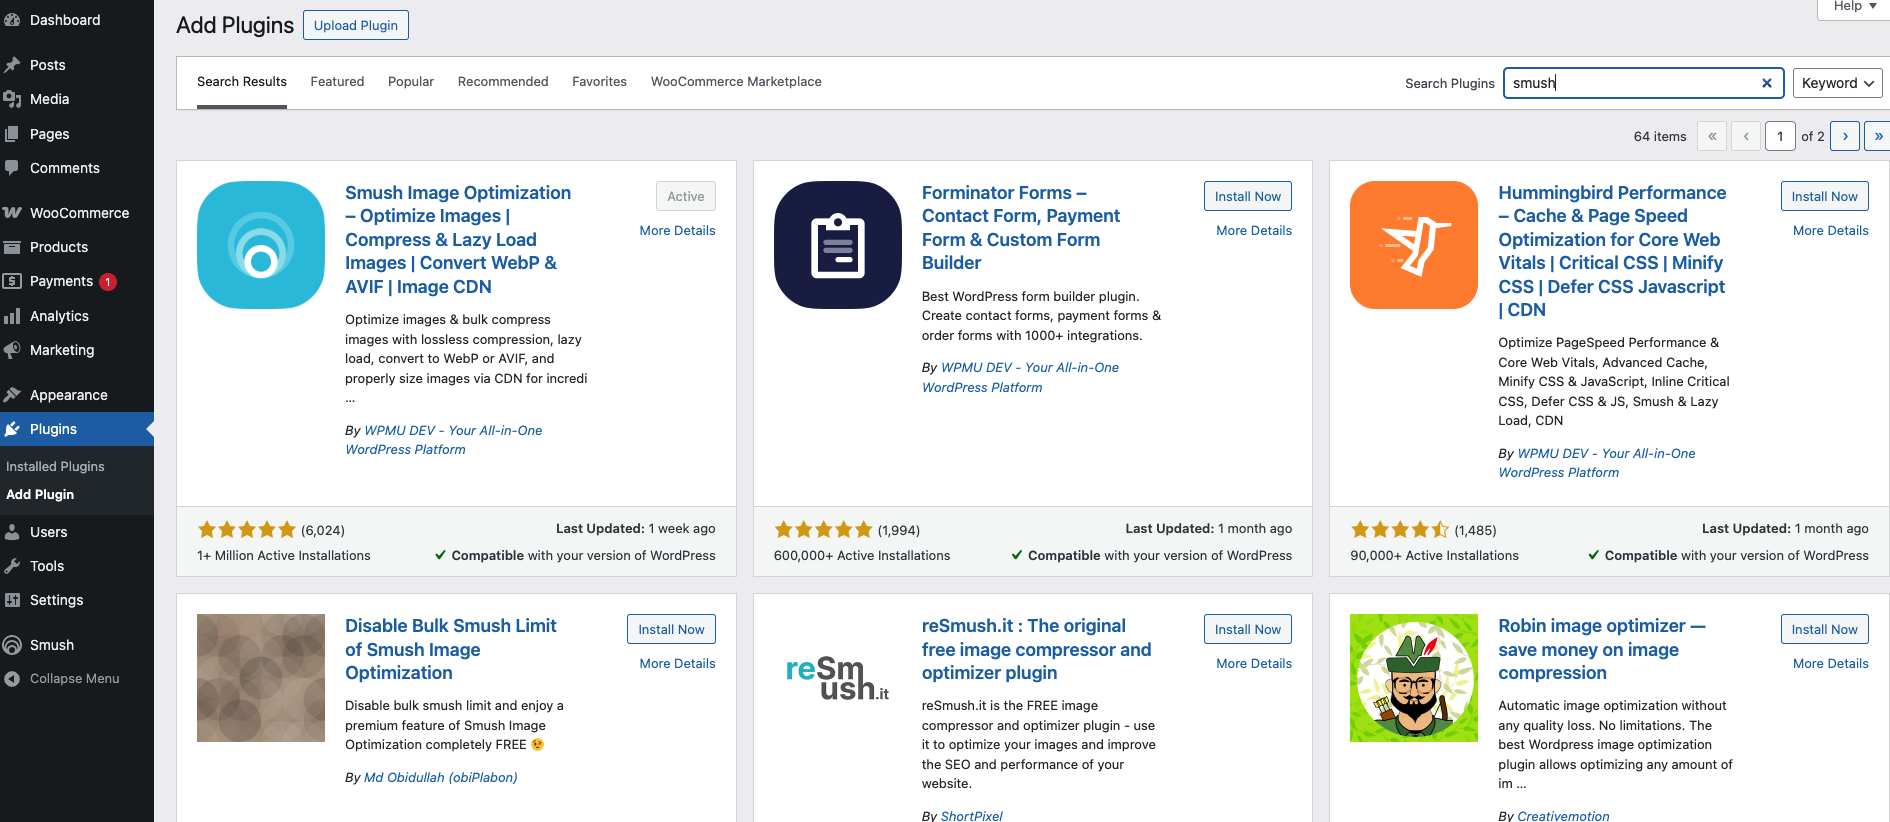Jump to the last page of results
The image size is (1890, 822).
tap(1877, 136)
